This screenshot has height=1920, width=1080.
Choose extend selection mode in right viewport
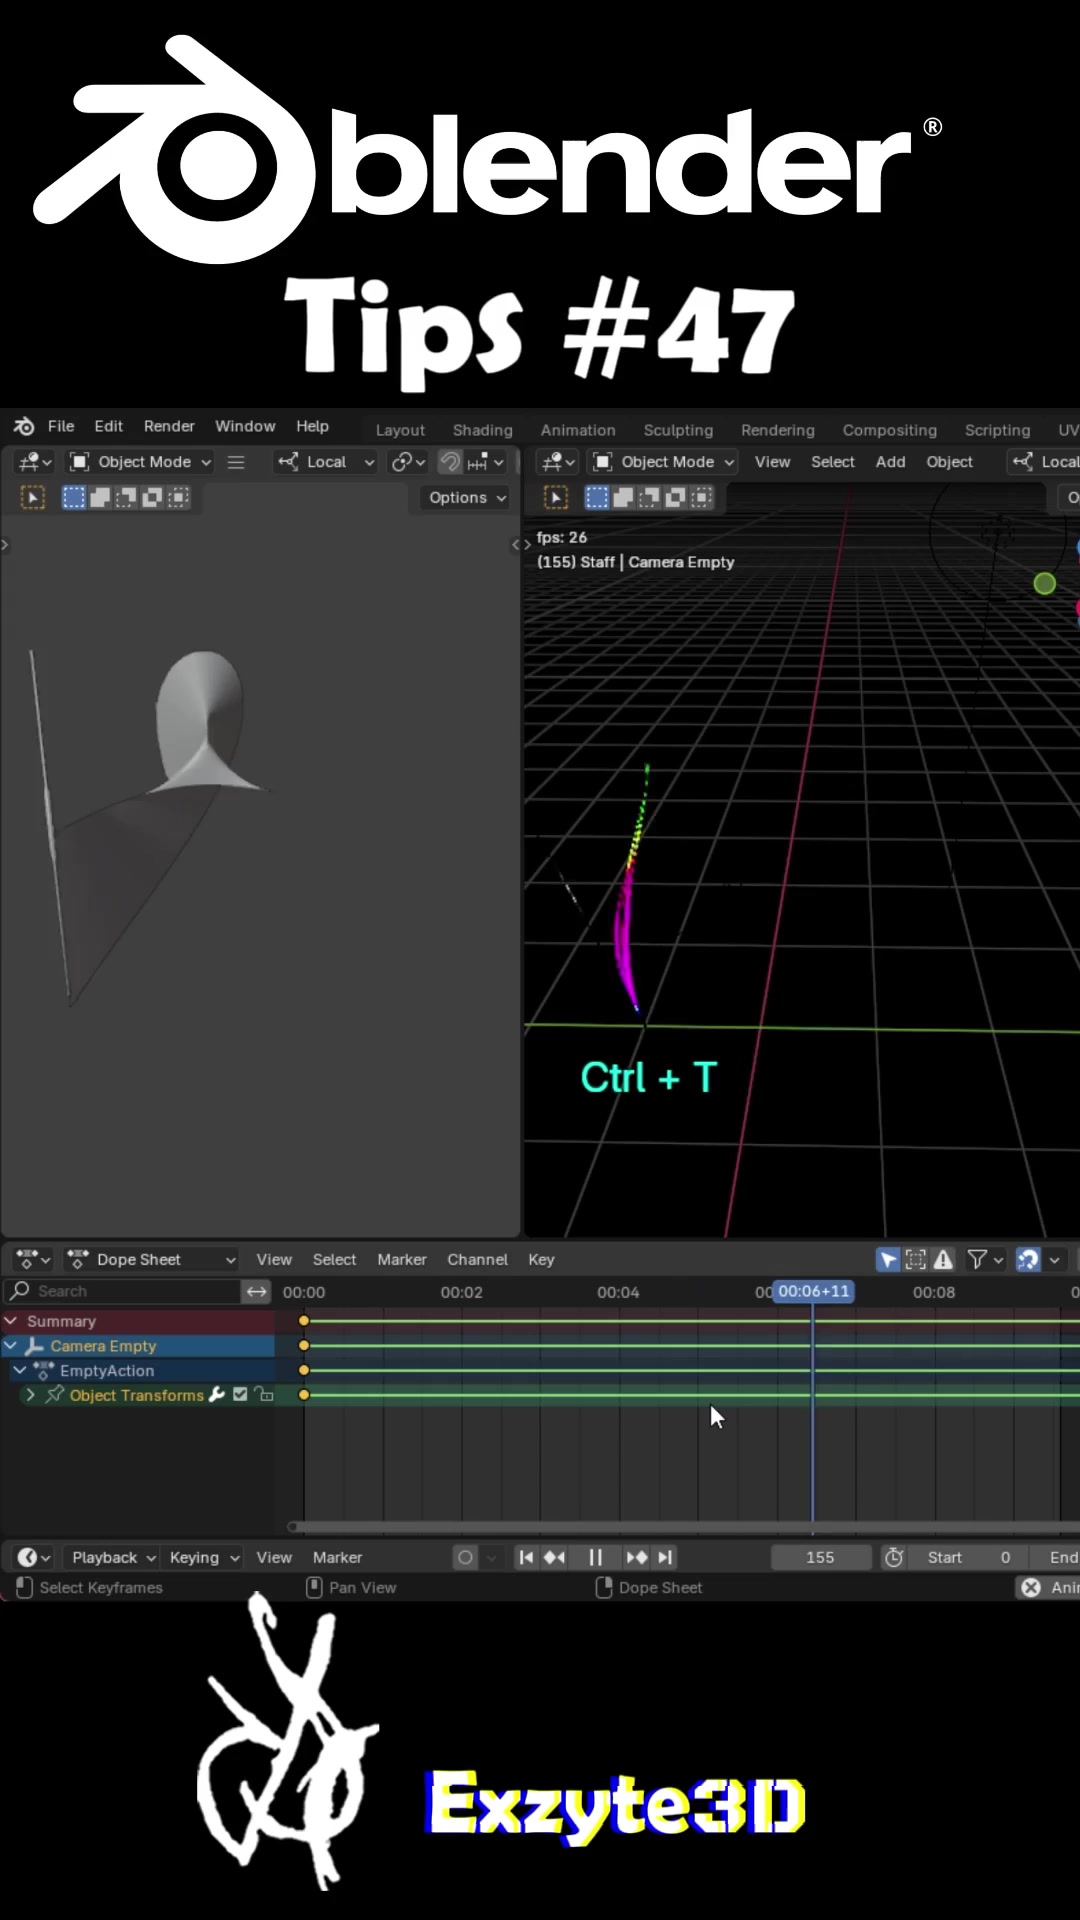623,497
